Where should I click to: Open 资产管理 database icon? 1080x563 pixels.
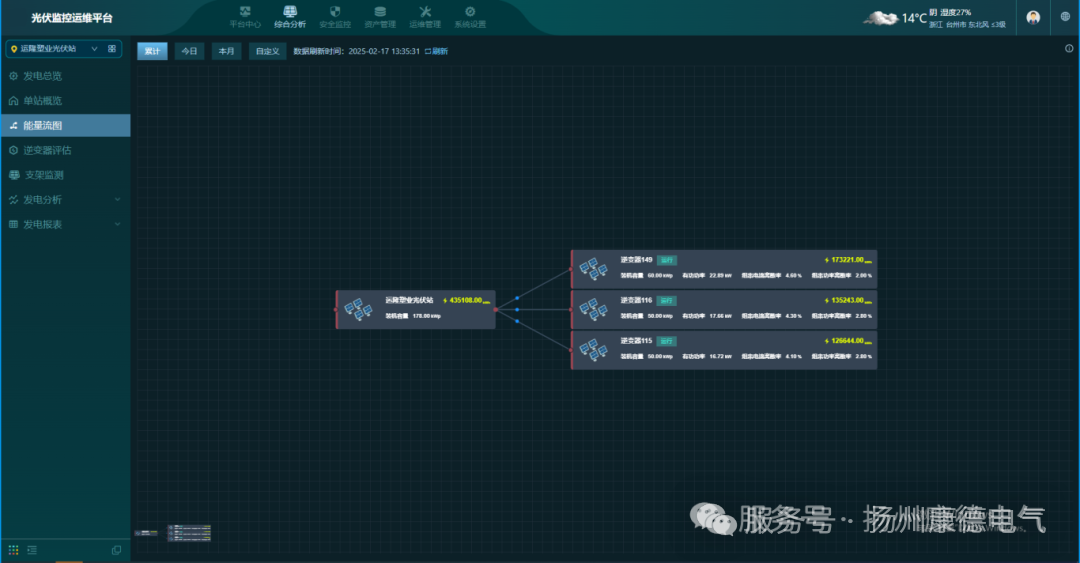point(380,16)
